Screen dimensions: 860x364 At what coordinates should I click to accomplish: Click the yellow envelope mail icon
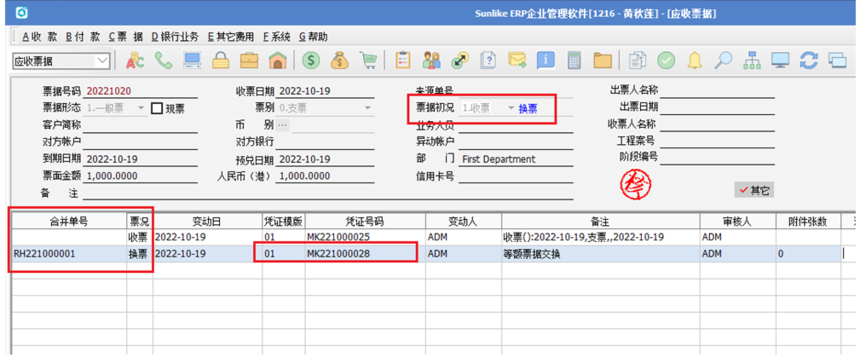point(517,60)
